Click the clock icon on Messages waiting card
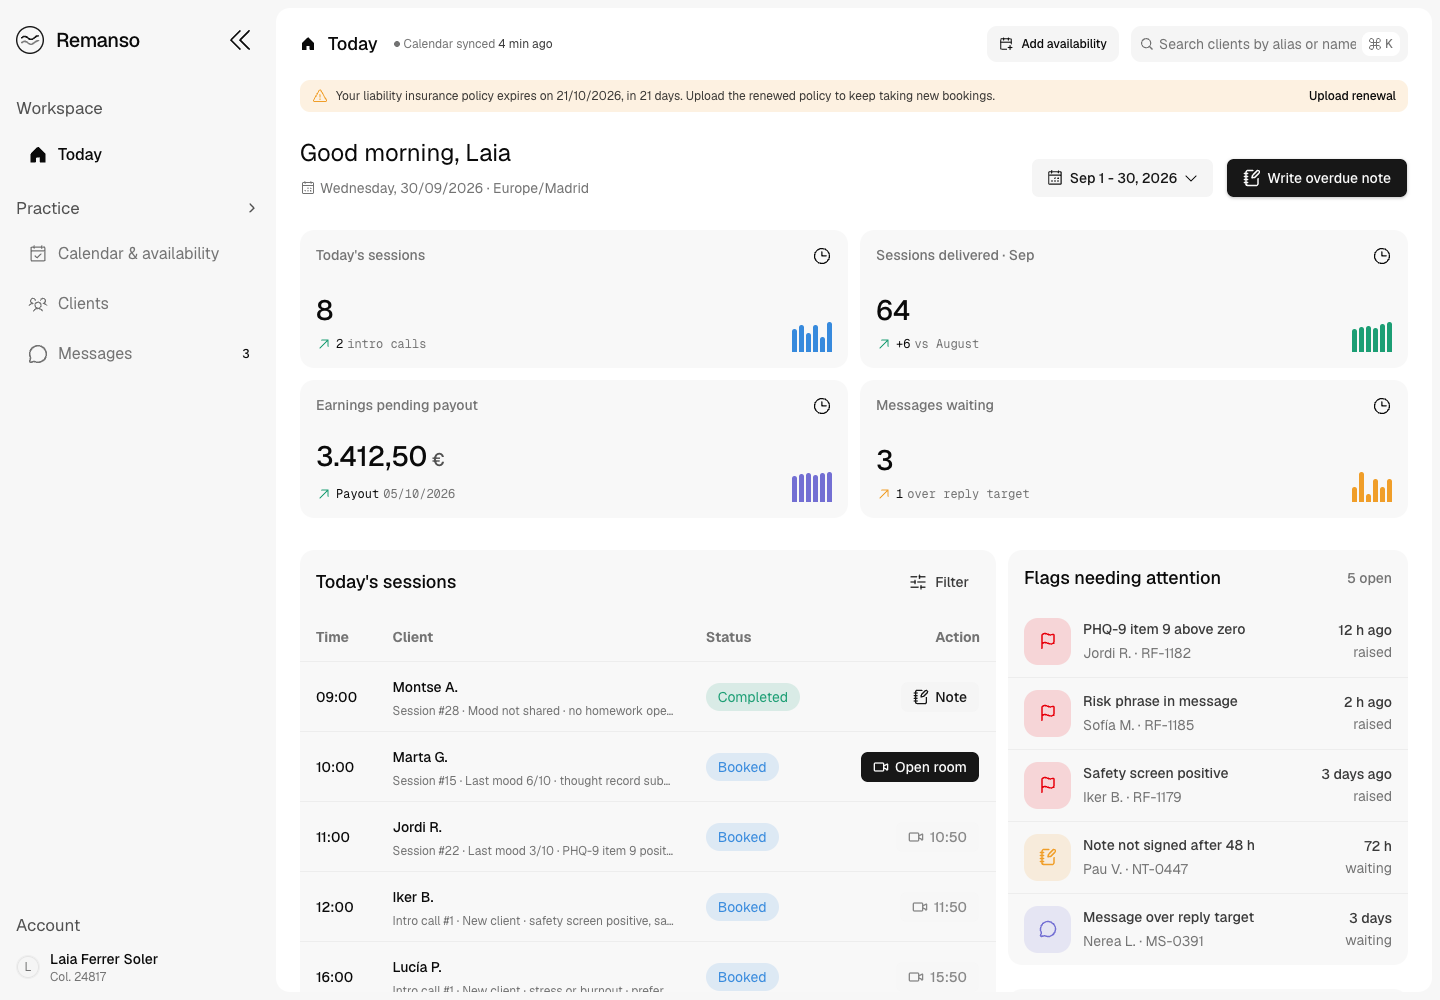The height and width of the screenshot is (1000, 1440). 1382,406
